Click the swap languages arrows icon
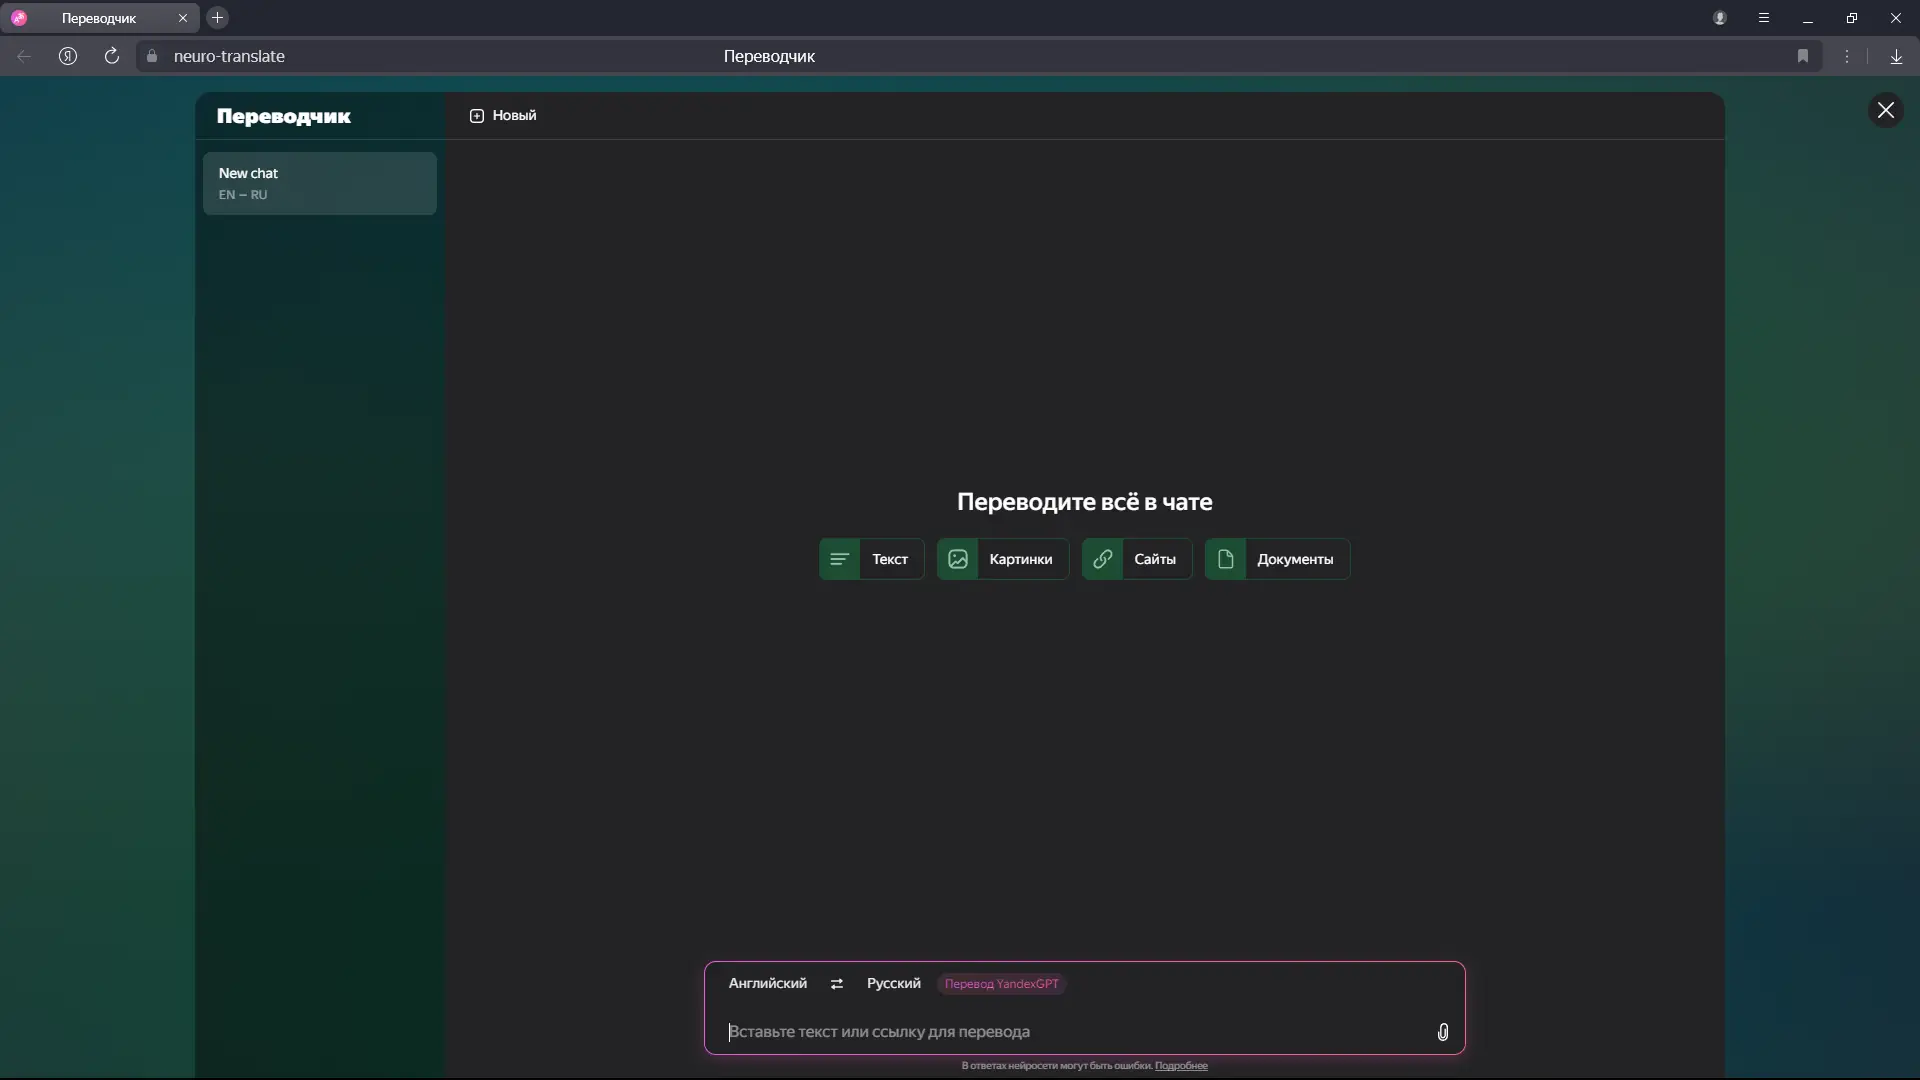 point(837,984)
